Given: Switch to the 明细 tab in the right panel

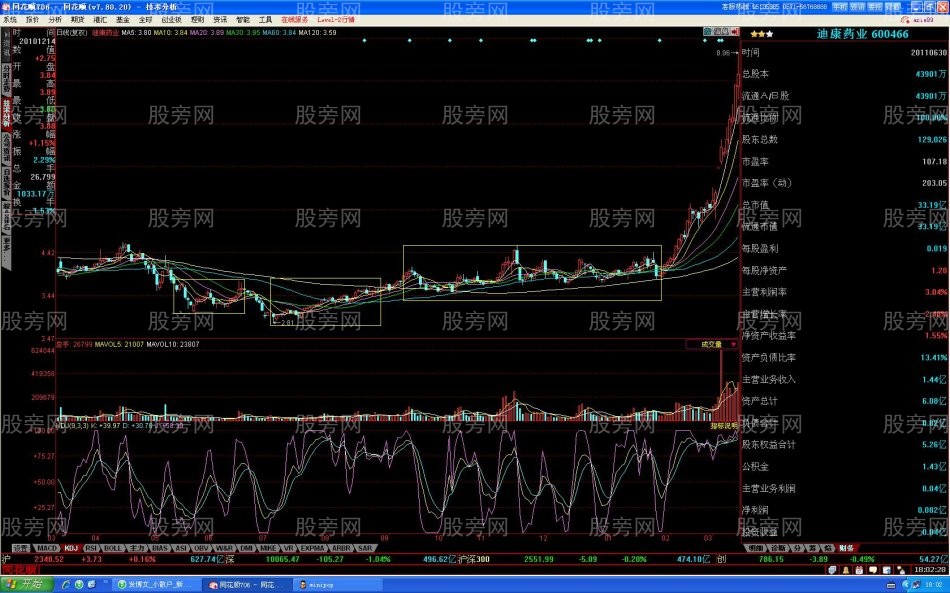Looking at the screenshot, I should (755, 548).
